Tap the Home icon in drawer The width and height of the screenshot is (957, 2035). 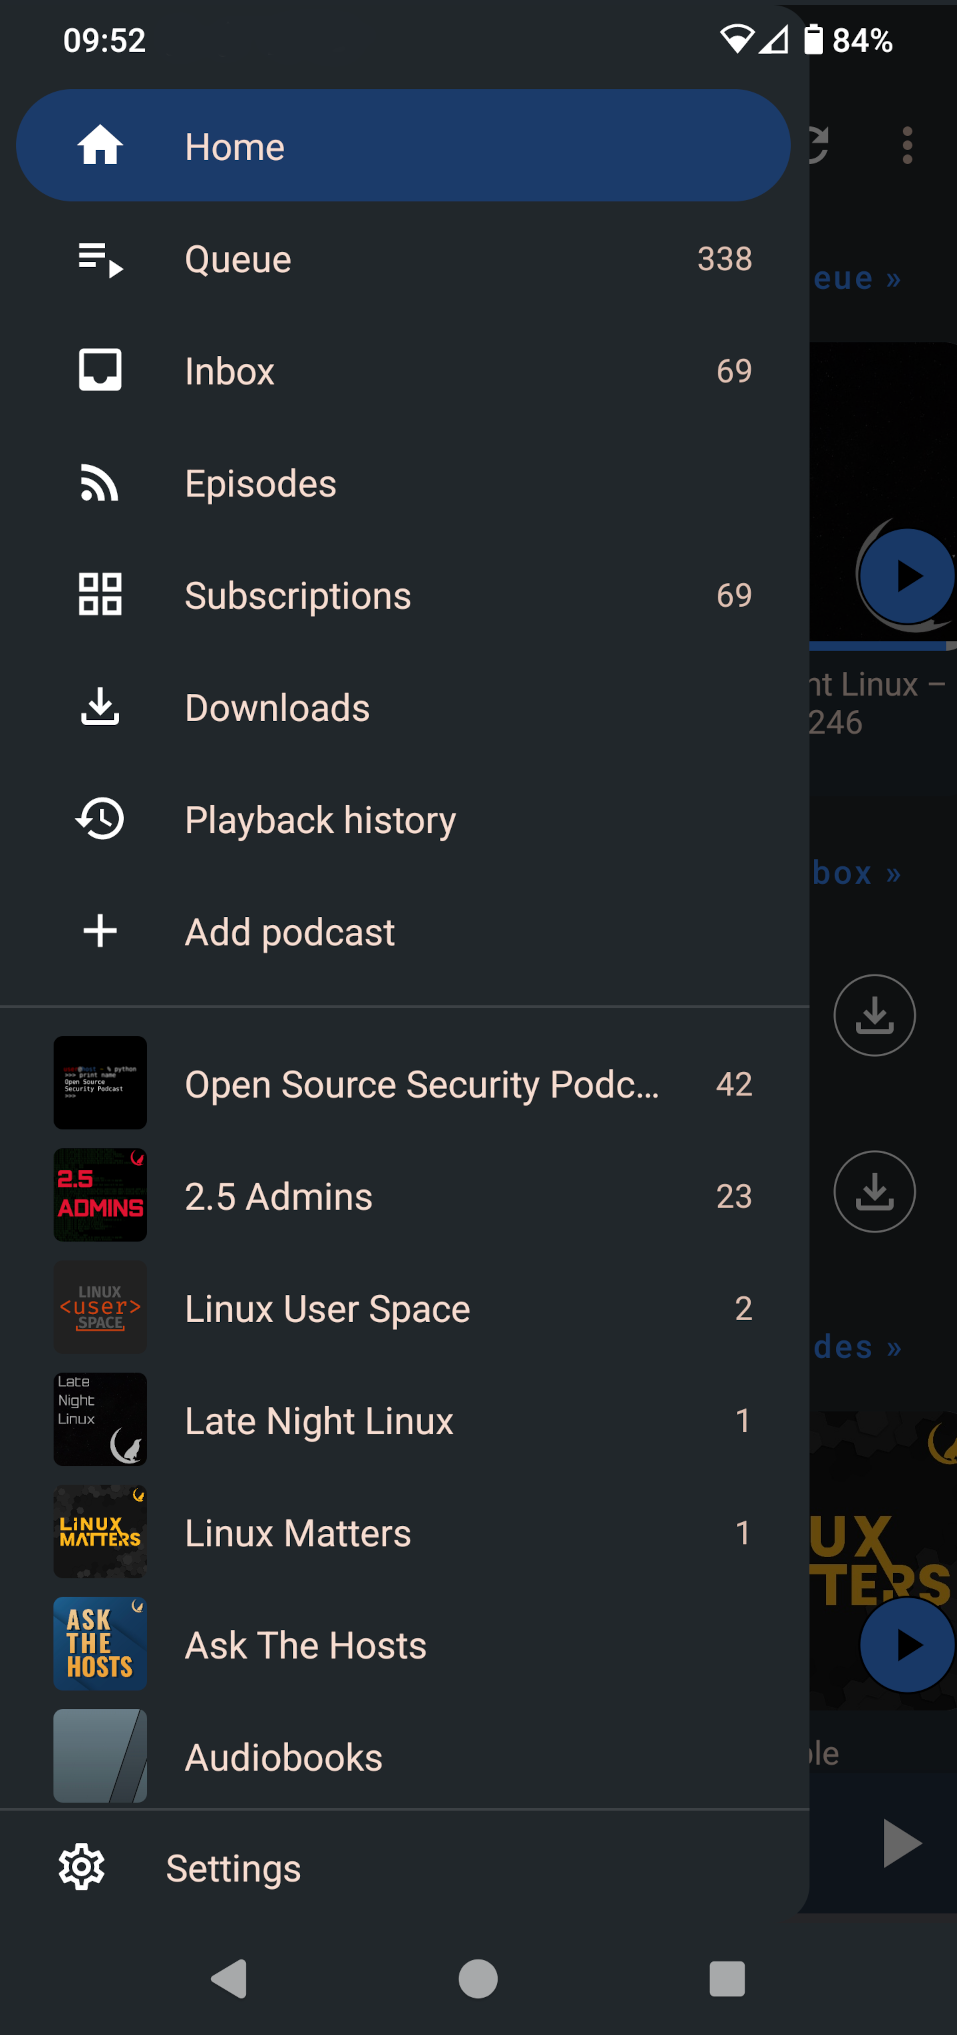pyautogui.click(x=100, y=146)
